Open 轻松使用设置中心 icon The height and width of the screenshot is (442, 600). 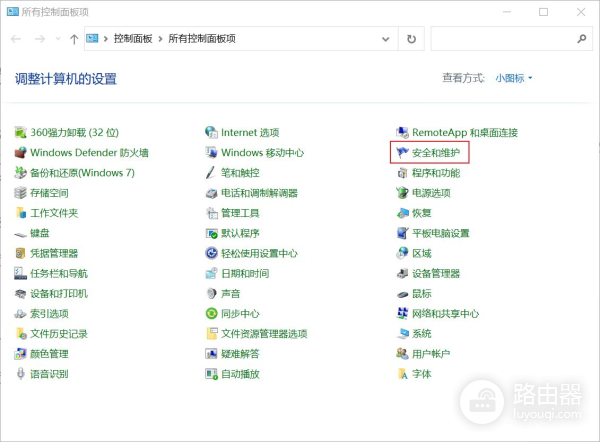click(x=211, y=253)
